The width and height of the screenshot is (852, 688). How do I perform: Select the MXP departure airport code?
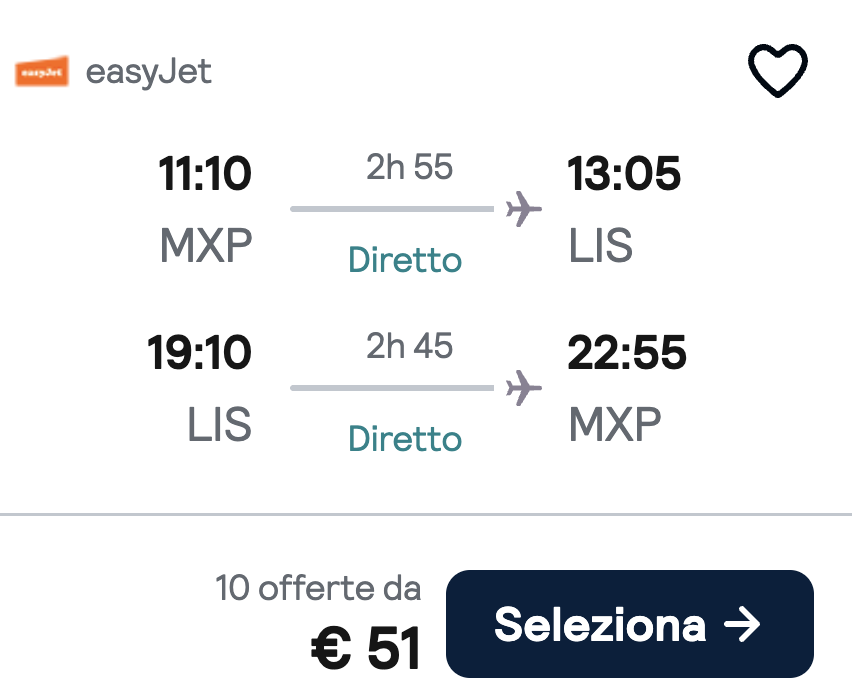click(x=208, y=245)
